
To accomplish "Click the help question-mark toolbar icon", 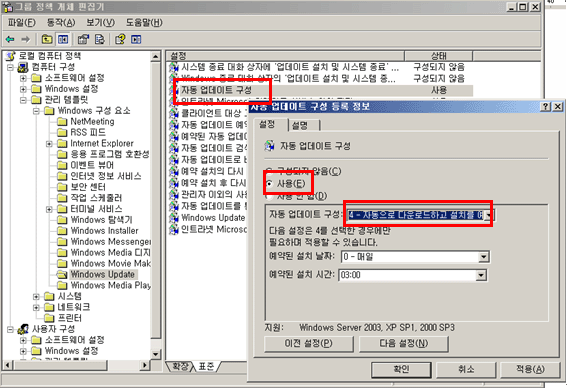I will coord(120,39).
